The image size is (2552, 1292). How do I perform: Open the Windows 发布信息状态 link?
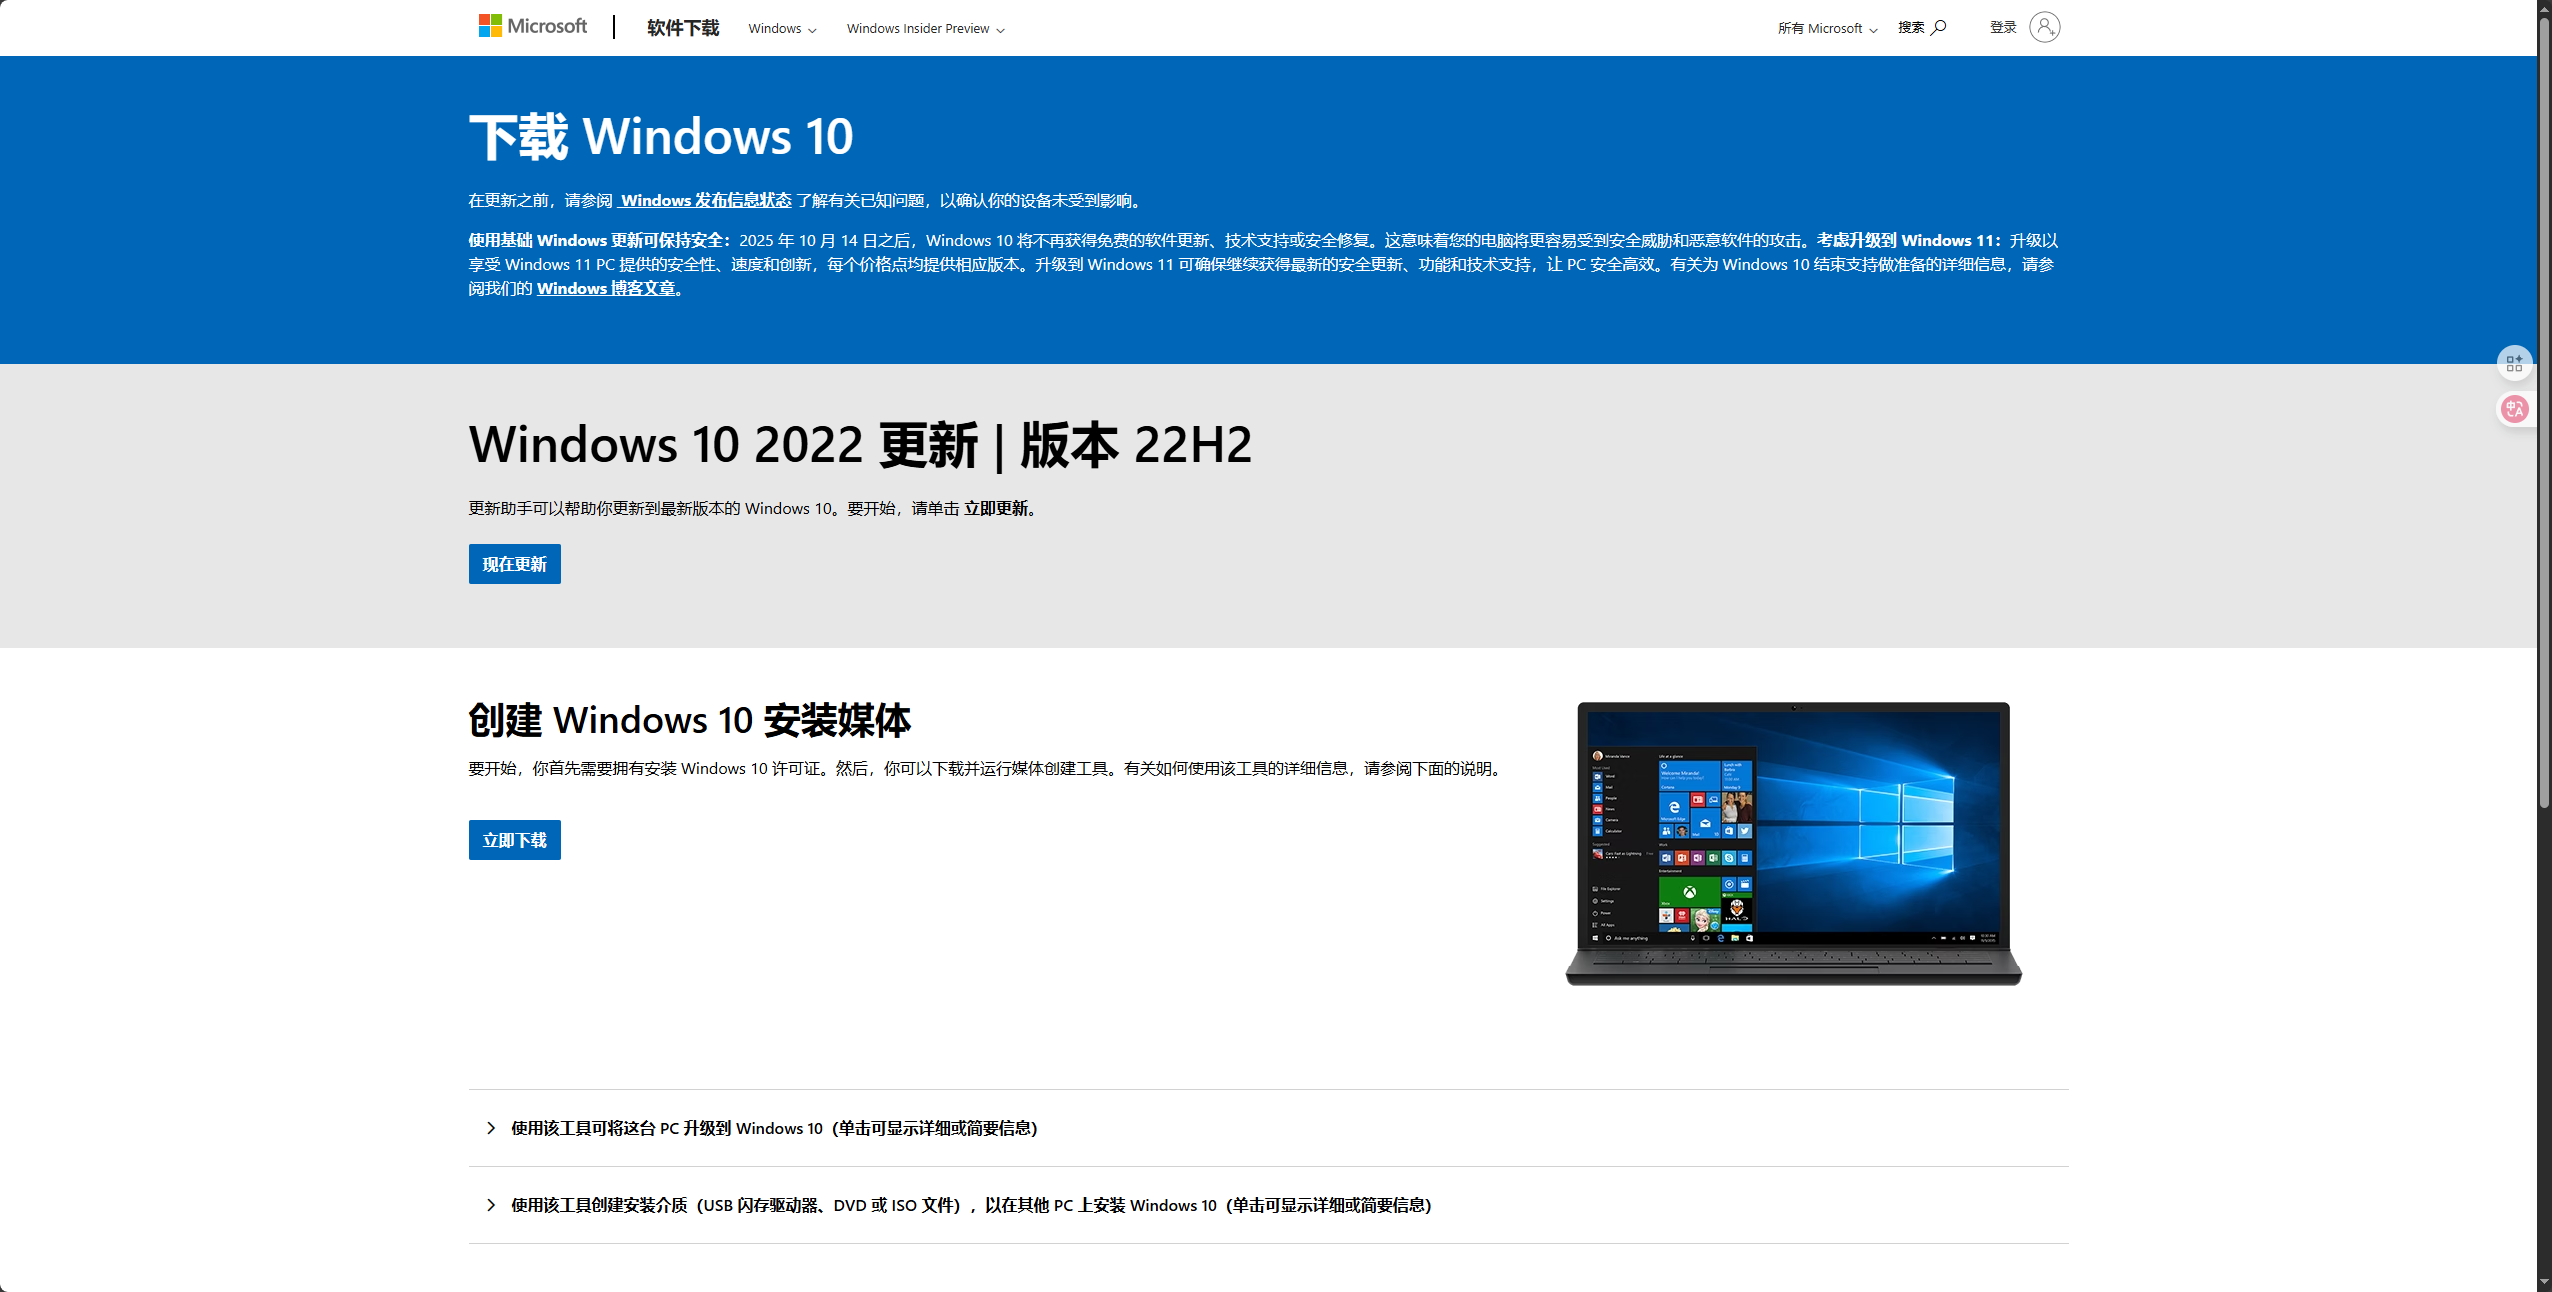(x=705, y=200)
